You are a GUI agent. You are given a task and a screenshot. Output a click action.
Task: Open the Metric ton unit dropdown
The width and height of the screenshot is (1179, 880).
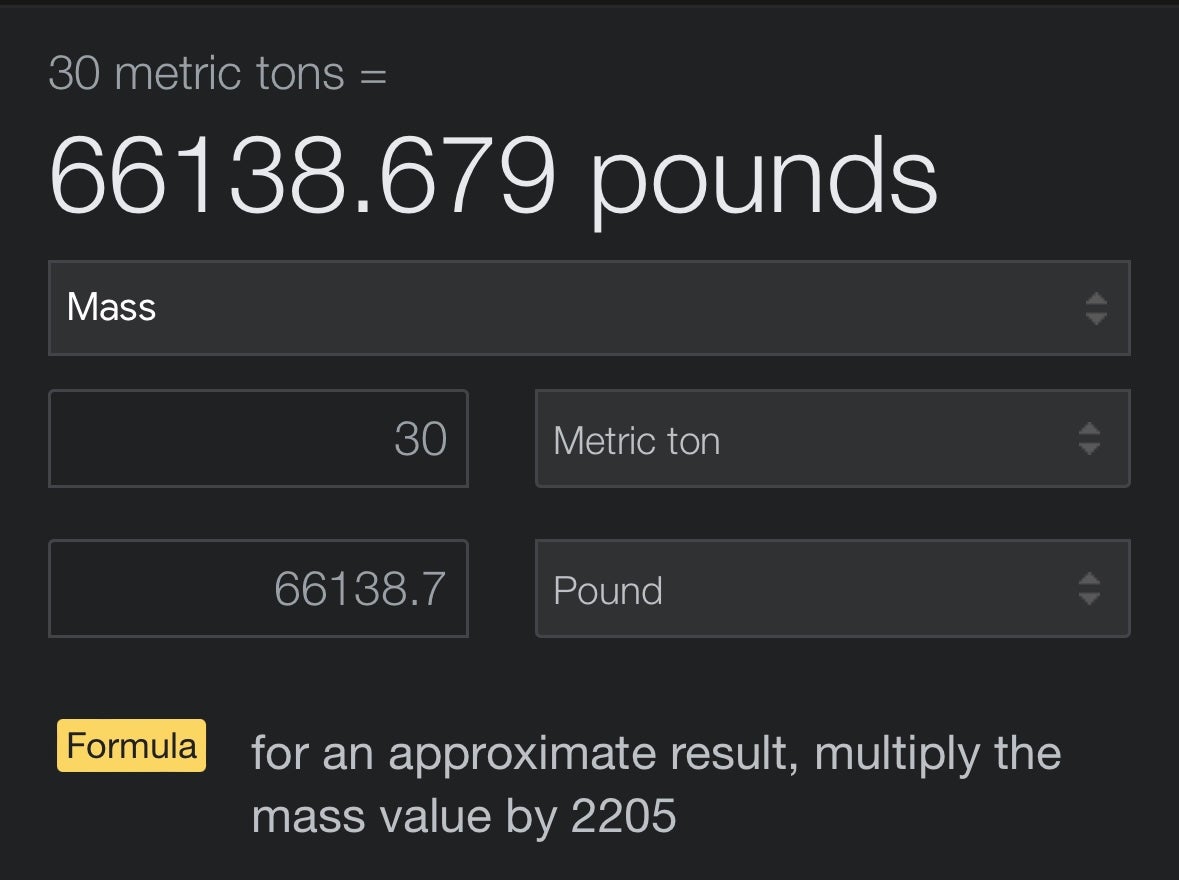[x=832, y=439]
